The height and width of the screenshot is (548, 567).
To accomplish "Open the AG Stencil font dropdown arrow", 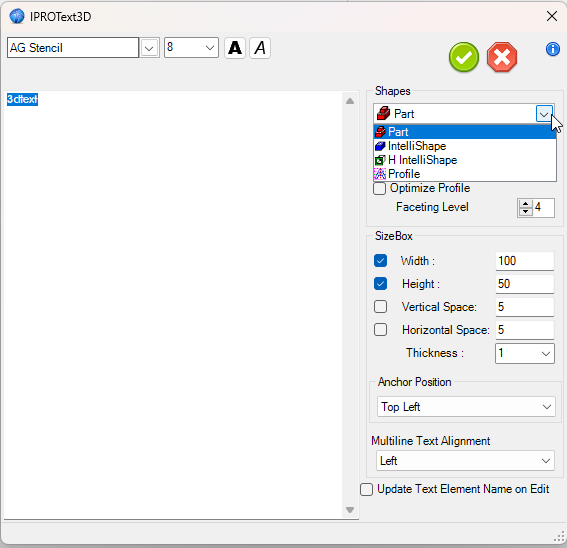I will tap(149, 48).
